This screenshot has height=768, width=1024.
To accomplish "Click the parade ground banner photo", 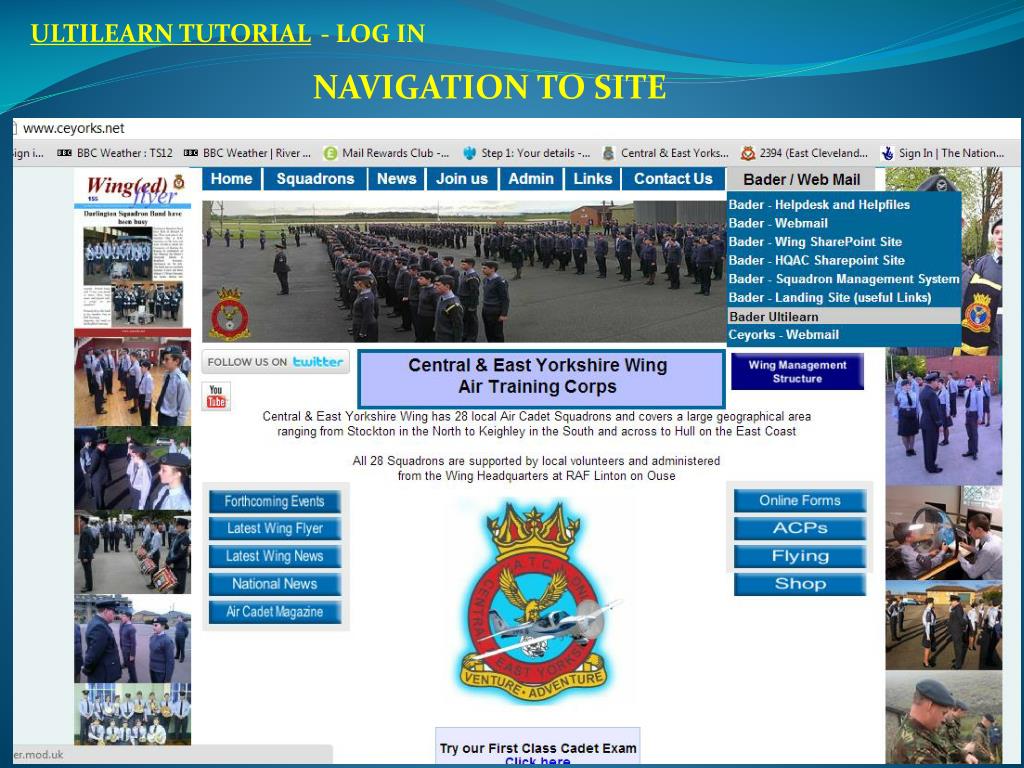I will click(464, 272).
